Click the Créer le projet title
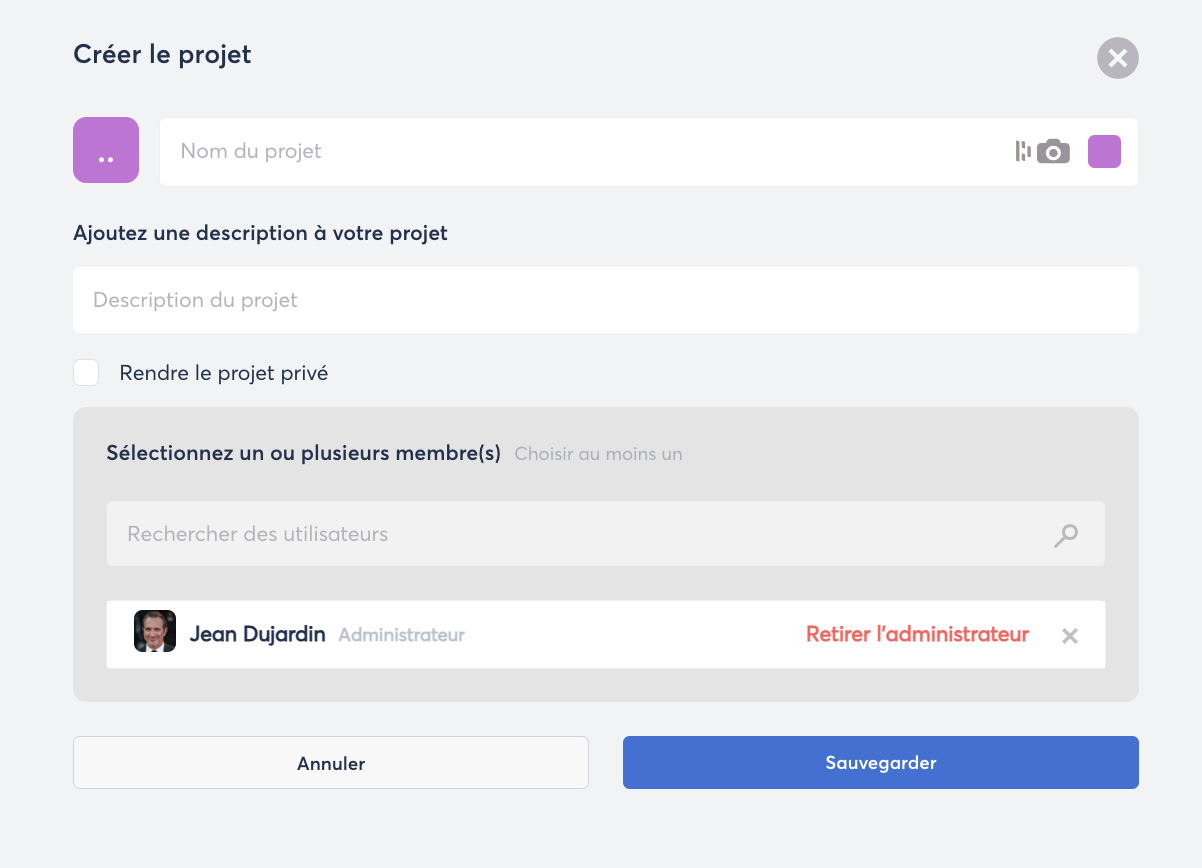 tap(162, 54)
